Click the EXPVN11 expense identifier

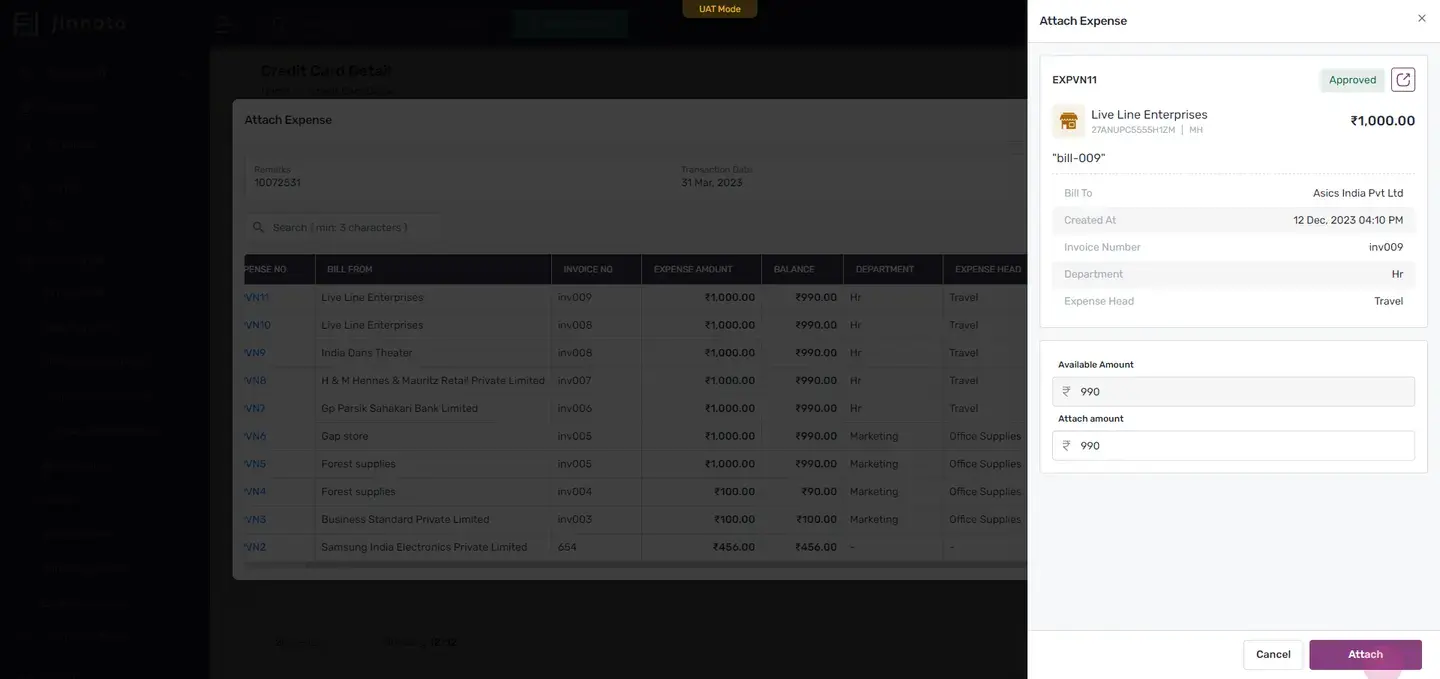(1074, 80)
